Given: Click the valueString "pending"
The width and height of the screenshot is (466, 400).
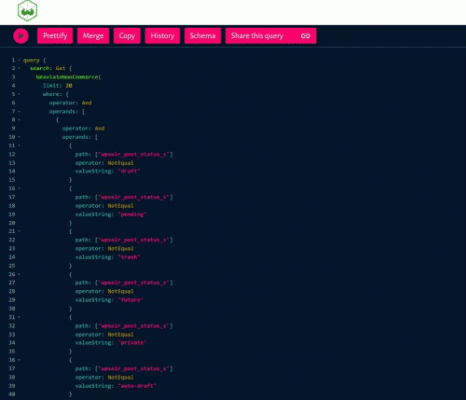Looking at the screenshot, I should pos(132,214).
